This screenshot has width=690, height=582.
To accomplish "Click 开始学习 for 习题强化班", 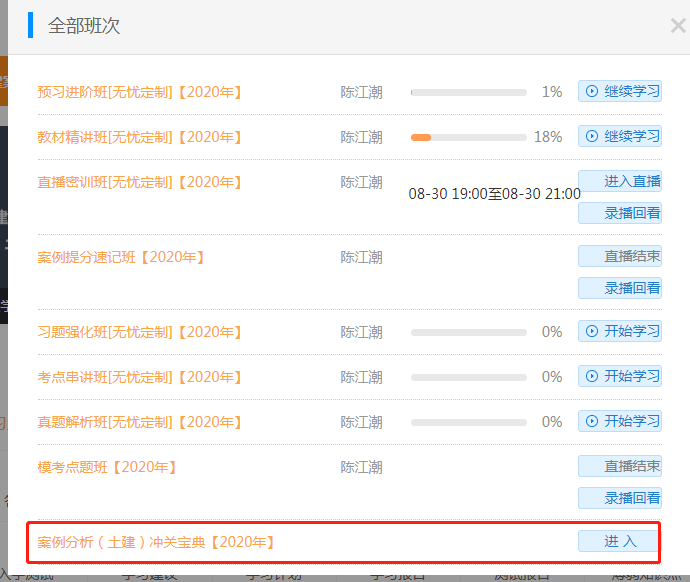I will click(620, 332).
